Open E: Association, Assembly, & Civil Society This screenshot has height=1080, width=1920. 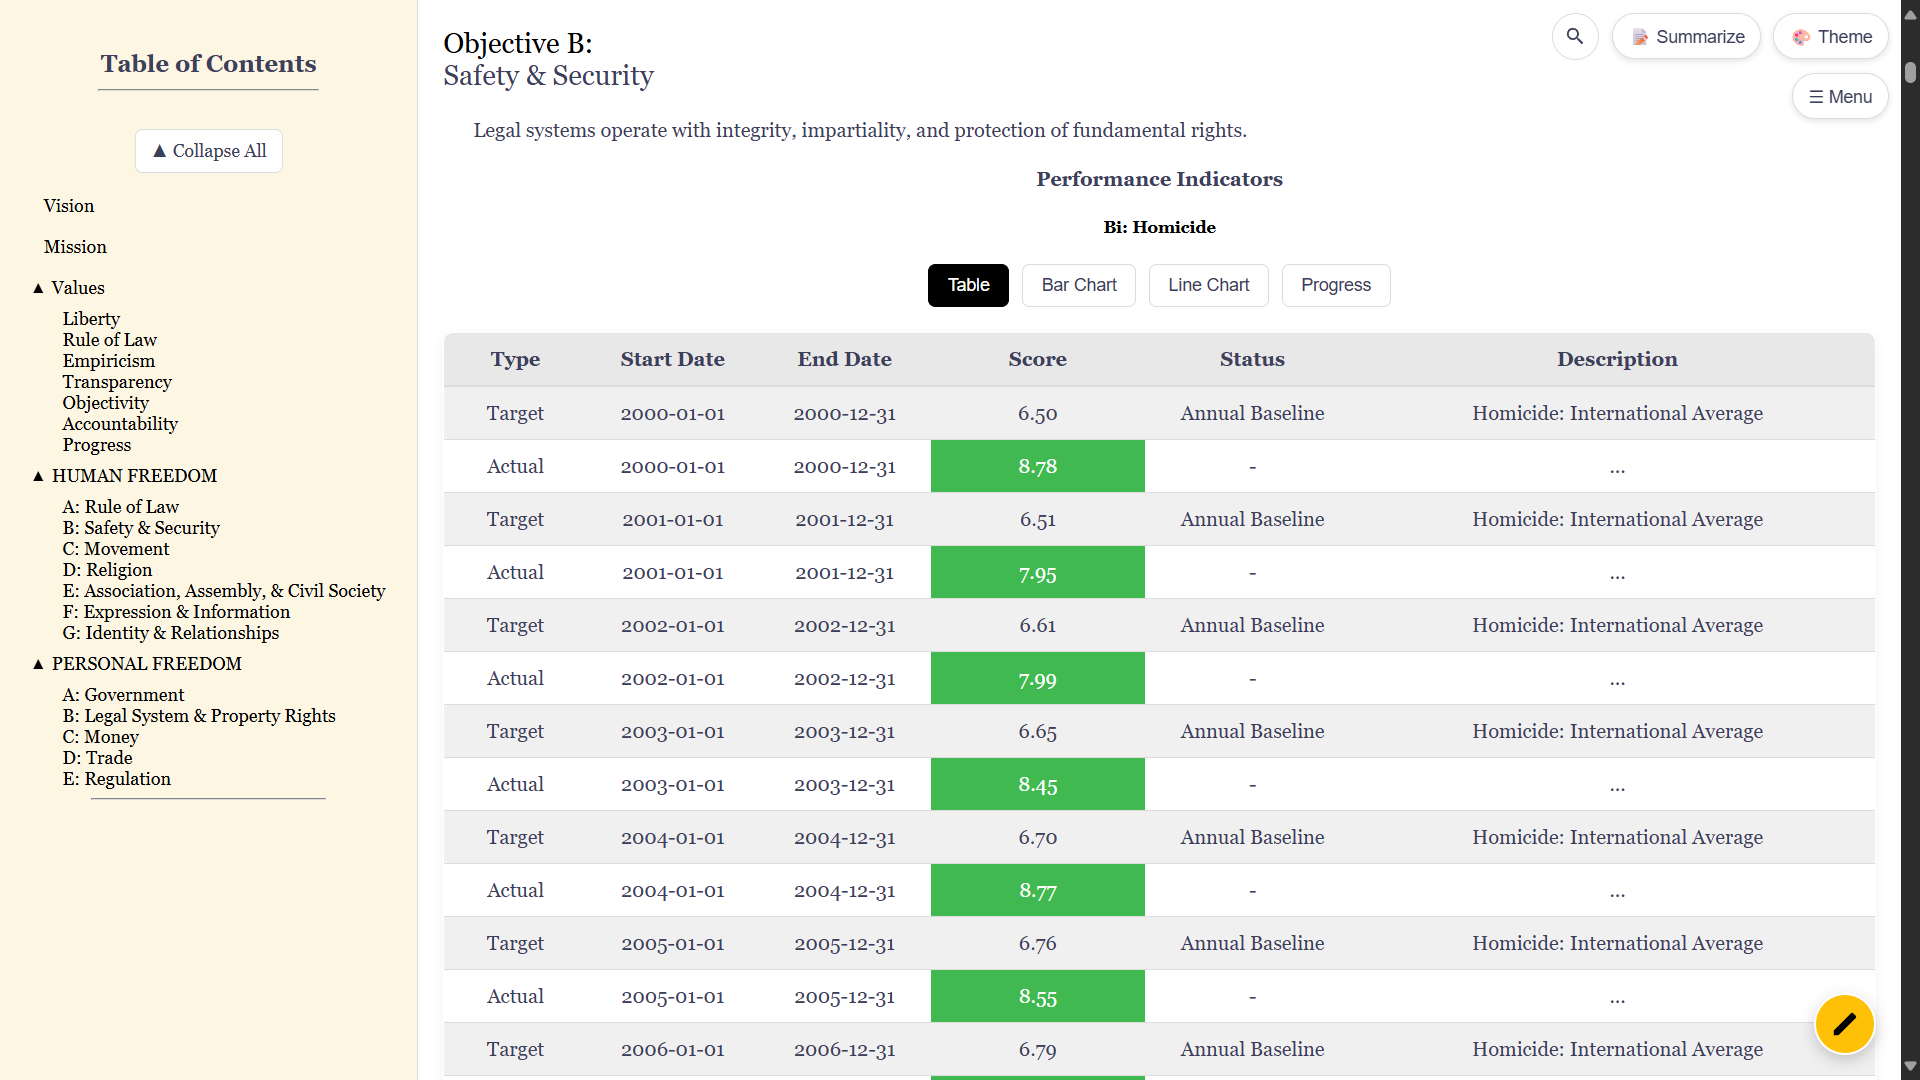224,591
